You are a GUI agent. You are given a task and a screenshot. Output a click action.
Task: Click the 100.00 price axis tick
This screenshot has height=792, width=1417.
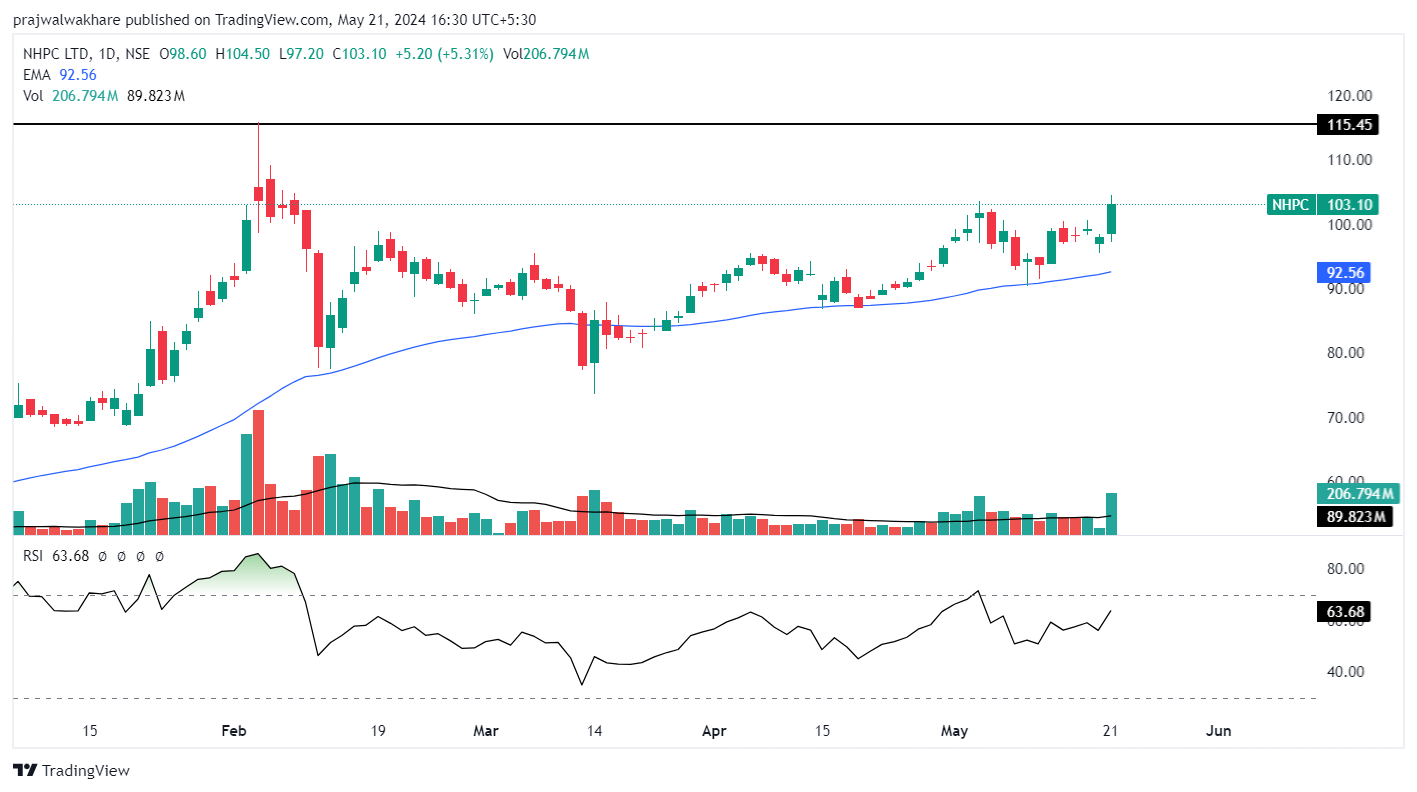coord(1349,224)
